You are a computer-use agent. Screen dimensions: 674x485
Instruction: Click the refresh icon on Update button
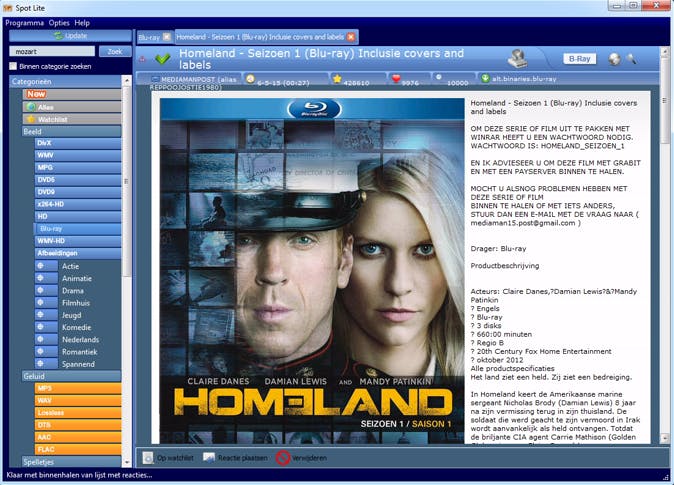pyautogui.click(x=58, y=36)
